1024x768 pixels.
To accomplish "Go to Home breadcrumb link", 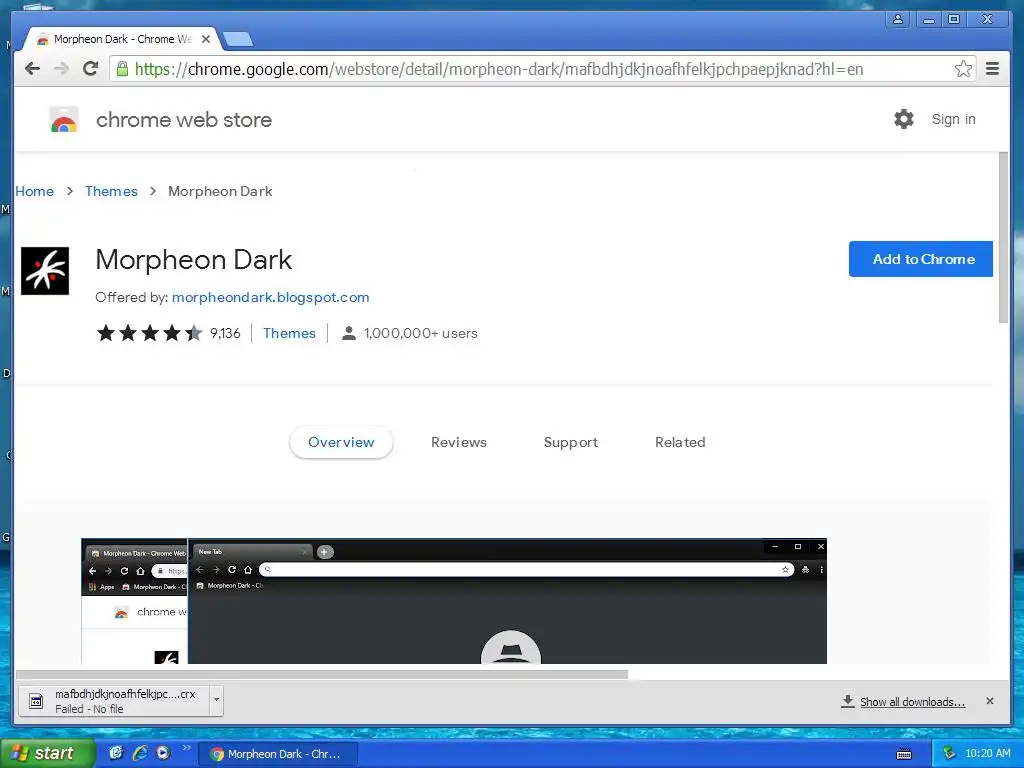I will coord(34,191).
